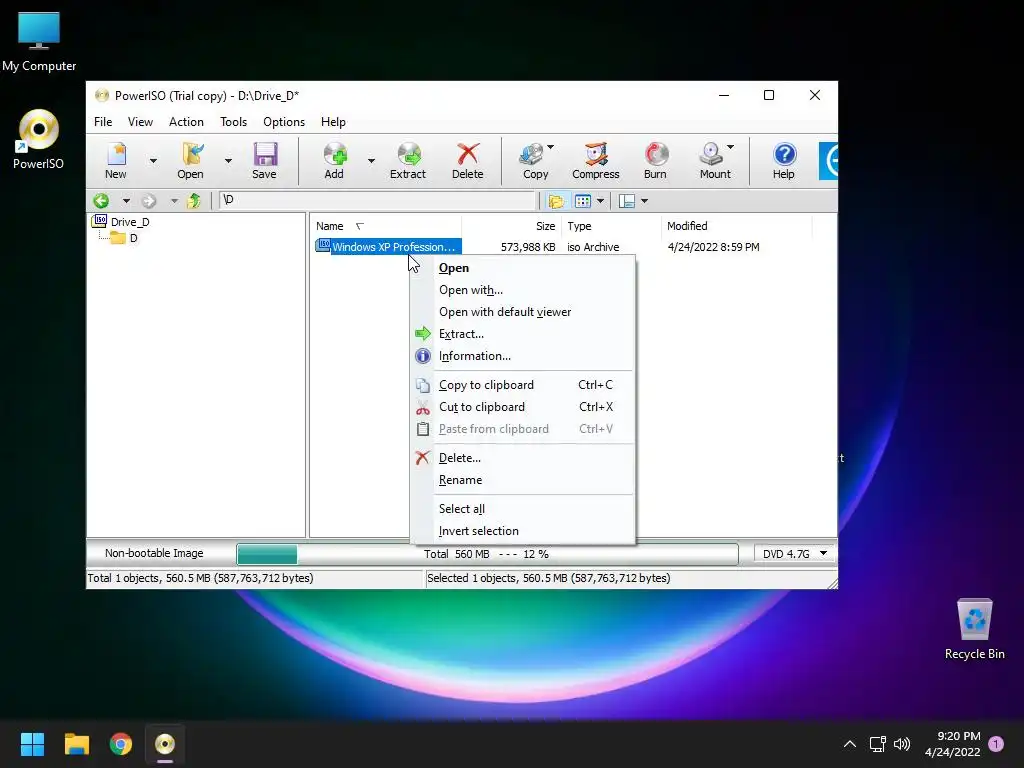The width and height of the screenshot is (1024, 768).
Task: Launch Chrome from the taskbar
Action: tap(121, 744)
